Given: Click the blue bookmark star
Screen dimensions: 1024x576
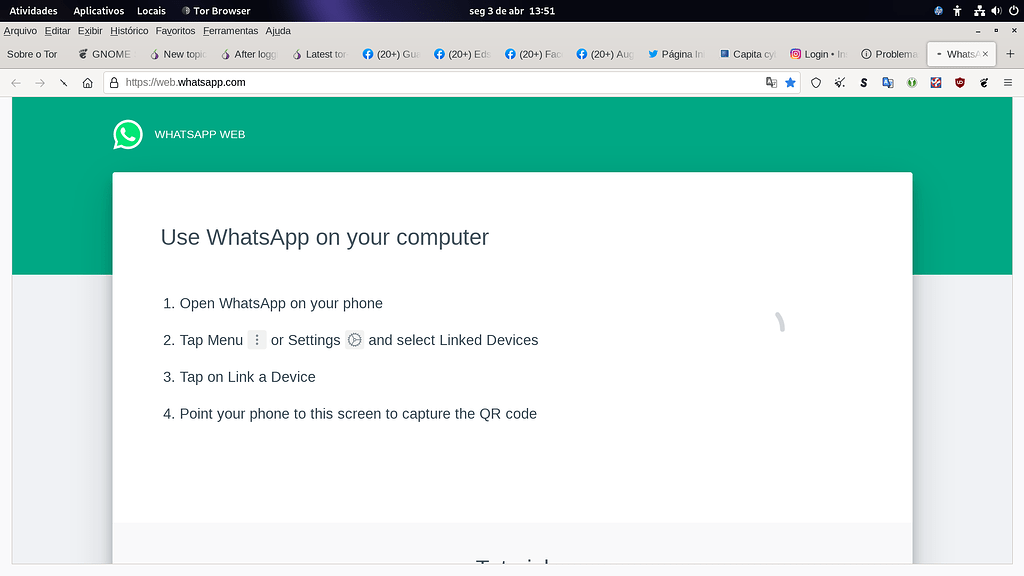Looking at the screenshot, I should pos(790,82).
